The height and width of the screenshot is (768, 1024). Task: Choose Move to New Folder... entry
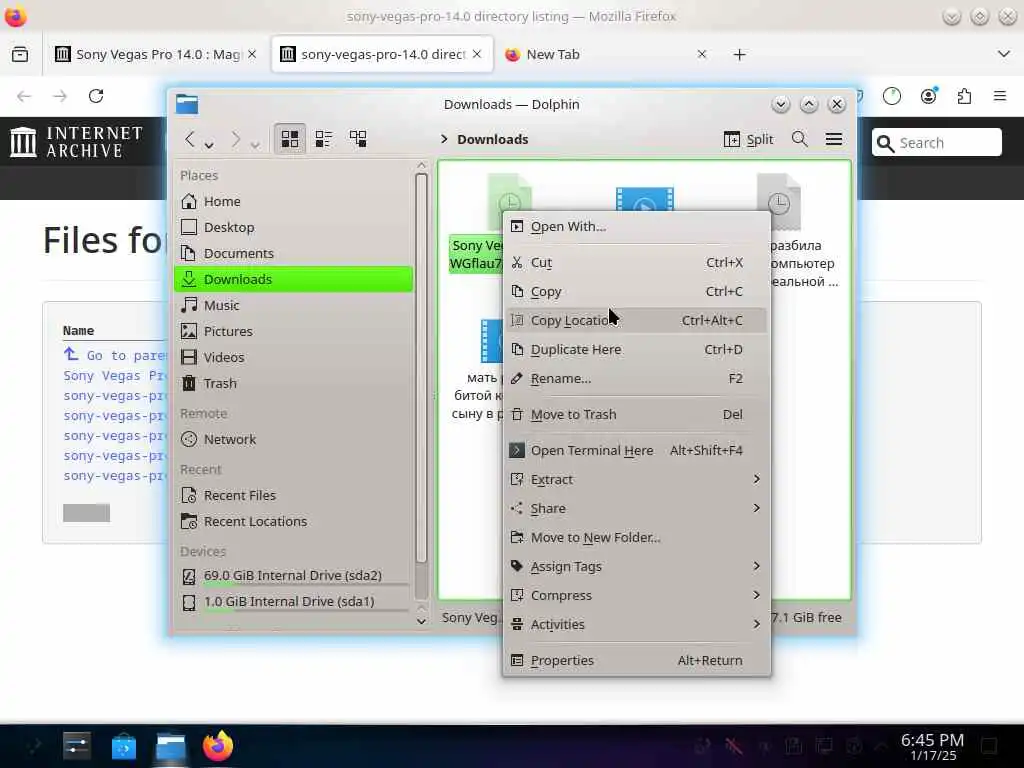pyautogui.click(x=637, y=537)
